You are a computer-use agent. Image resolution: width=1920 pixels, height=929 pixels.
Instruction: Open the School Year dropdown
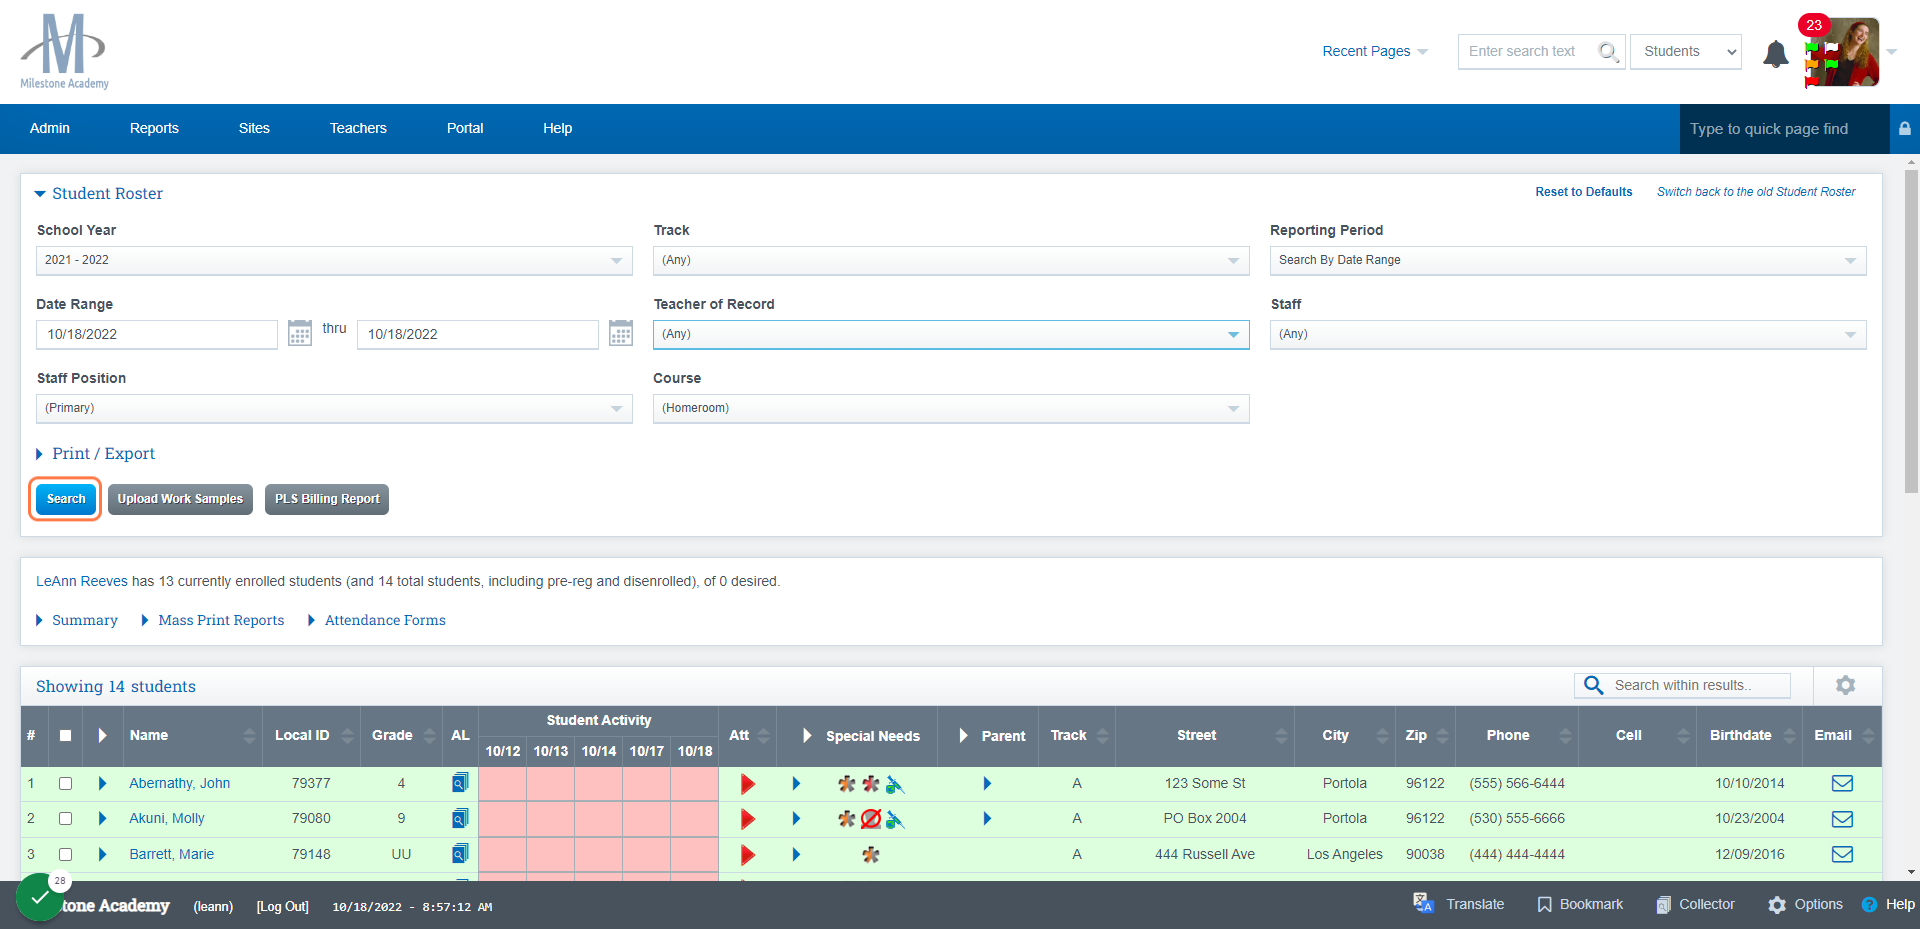334,260
